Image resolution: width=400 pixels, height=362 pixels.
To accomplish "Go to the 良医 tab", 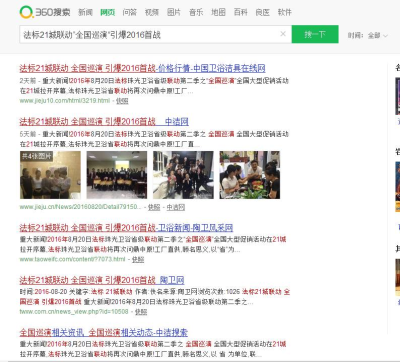I will (263, 12).
